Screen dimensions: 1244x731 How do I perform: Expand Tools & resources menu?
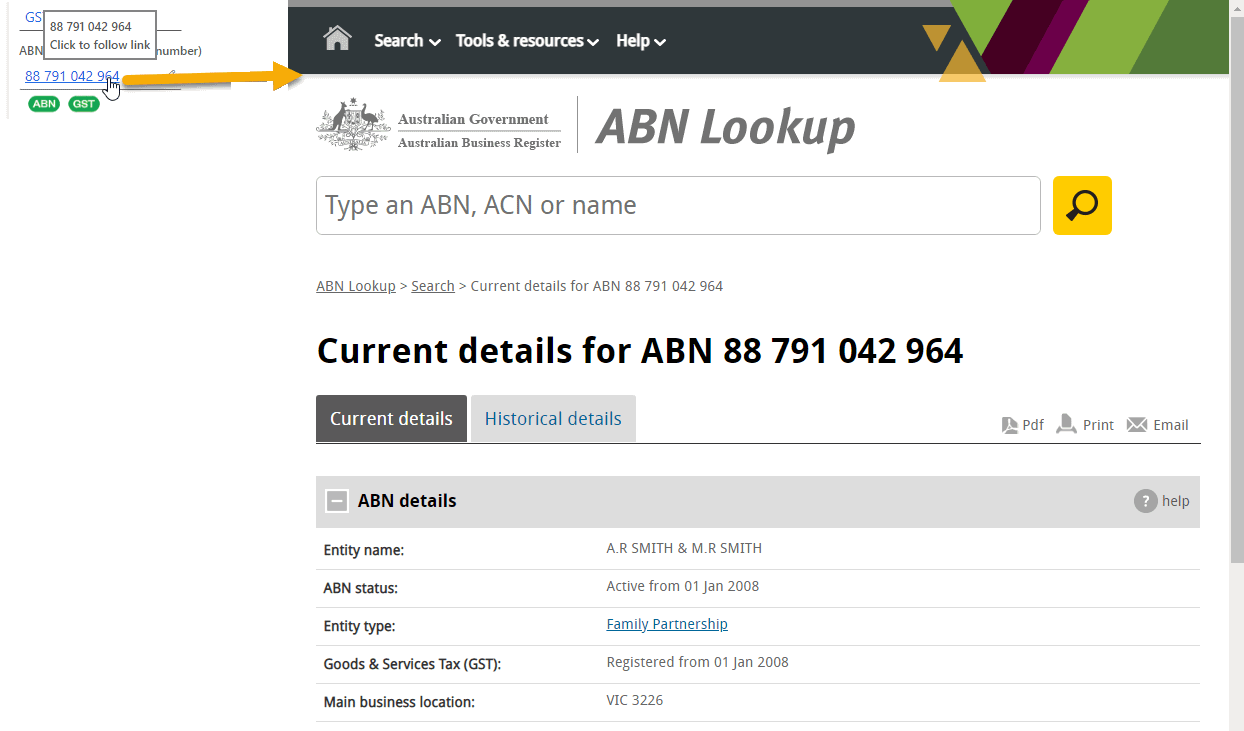point(527,41)
